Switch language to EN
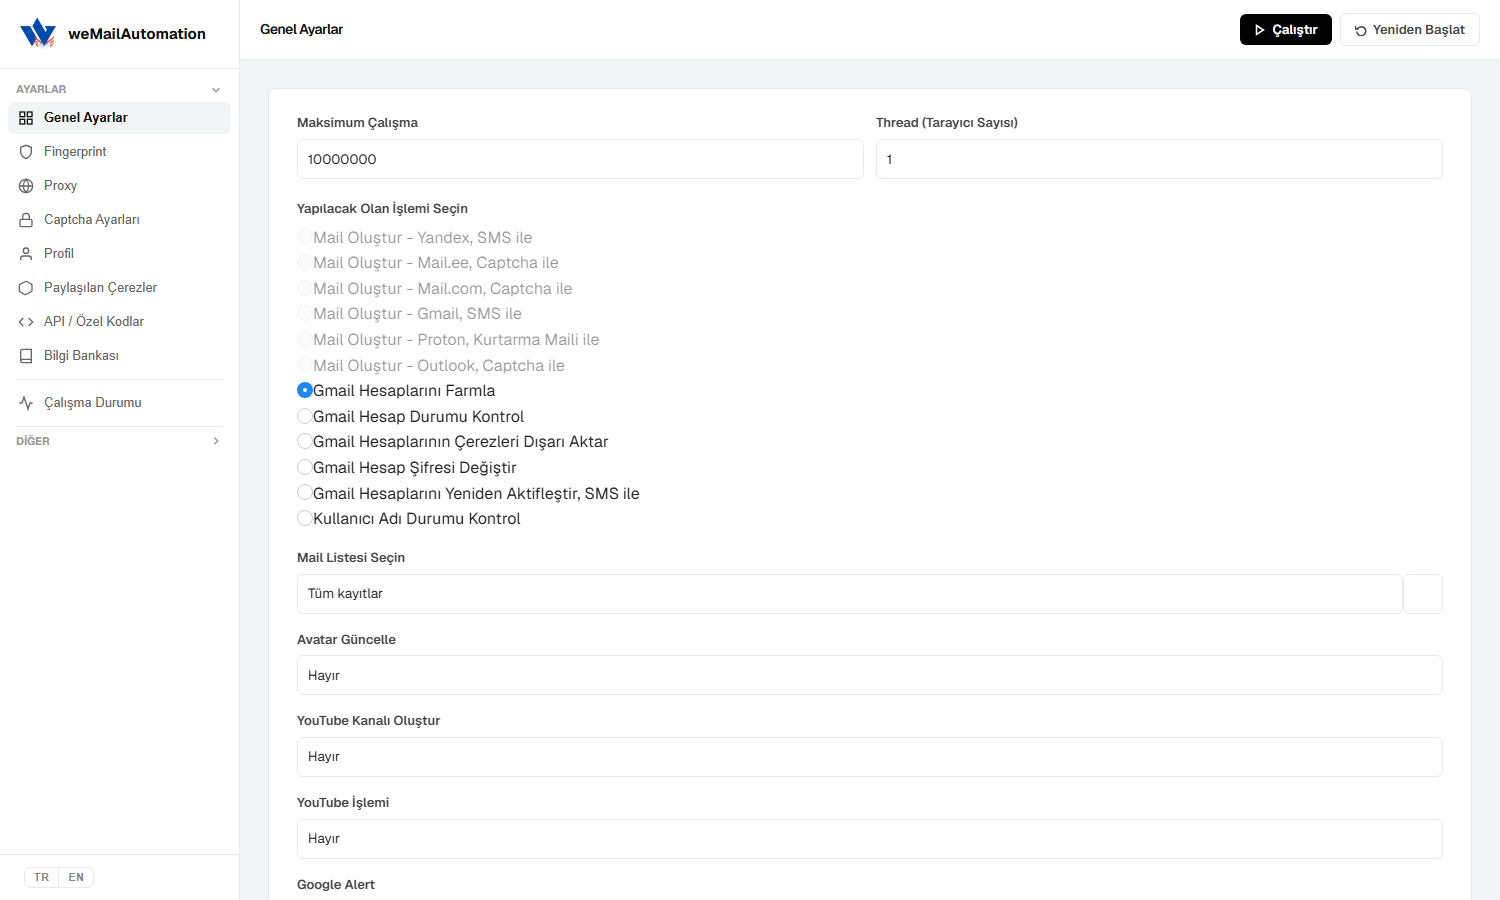The height and width of the screenshot is (900, 1500). [x=76, y=877]
